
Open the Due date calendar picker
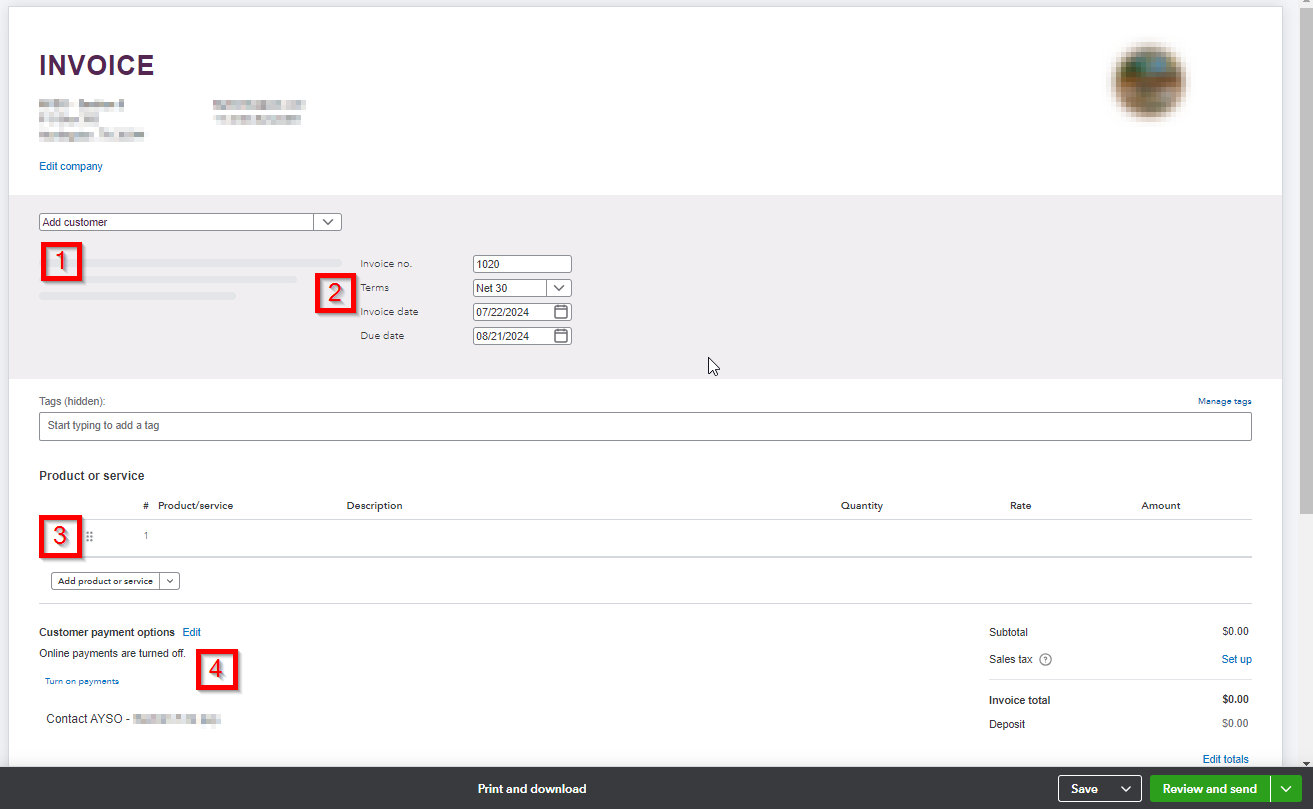click(561, 336)
